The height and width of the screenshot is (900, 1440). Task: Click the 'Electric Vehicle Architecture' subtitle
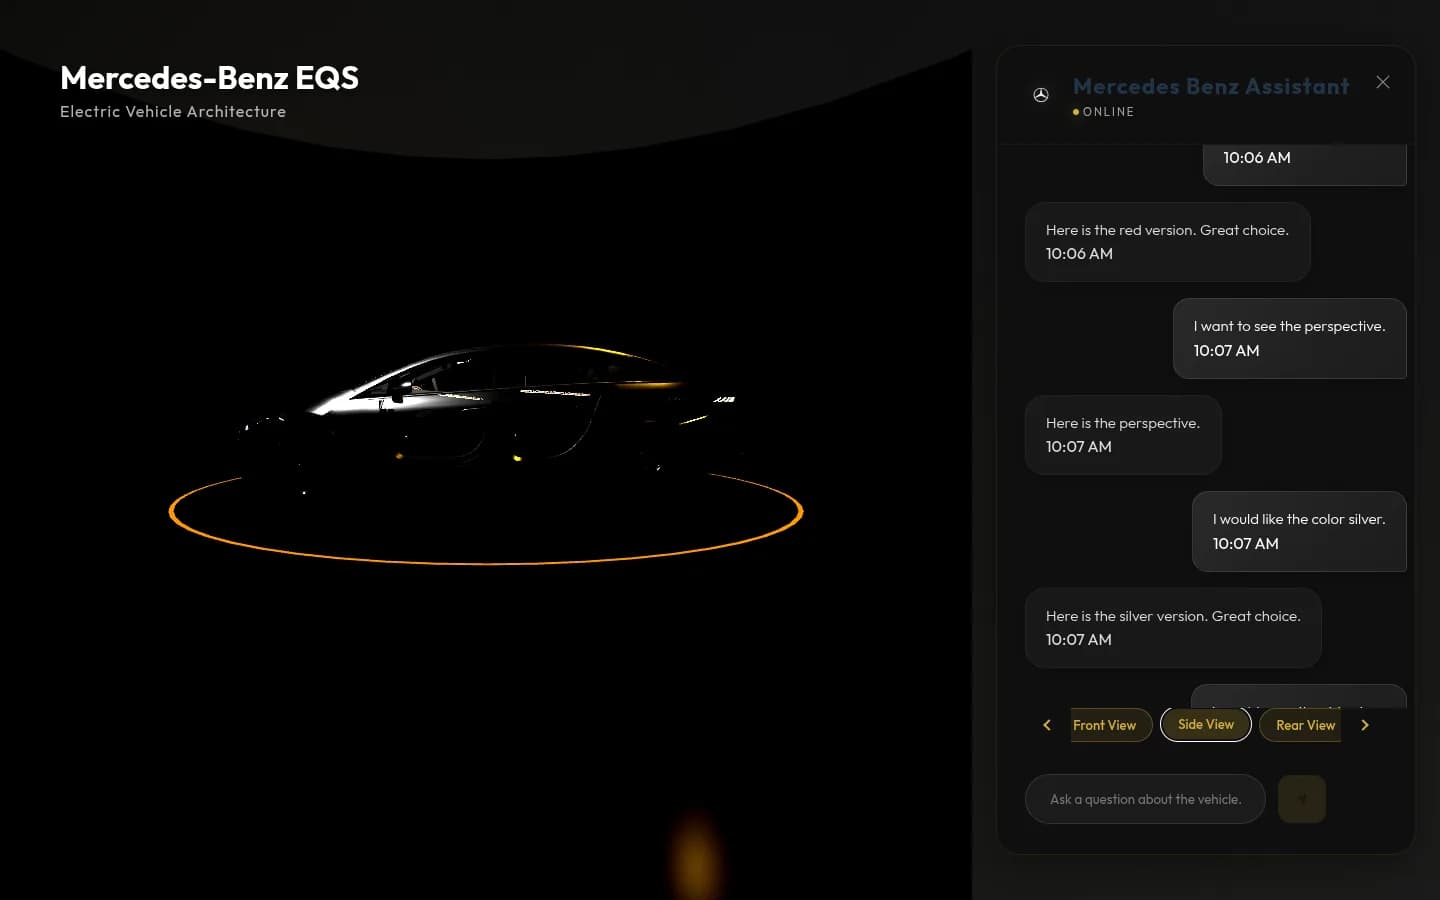point(173,112)
